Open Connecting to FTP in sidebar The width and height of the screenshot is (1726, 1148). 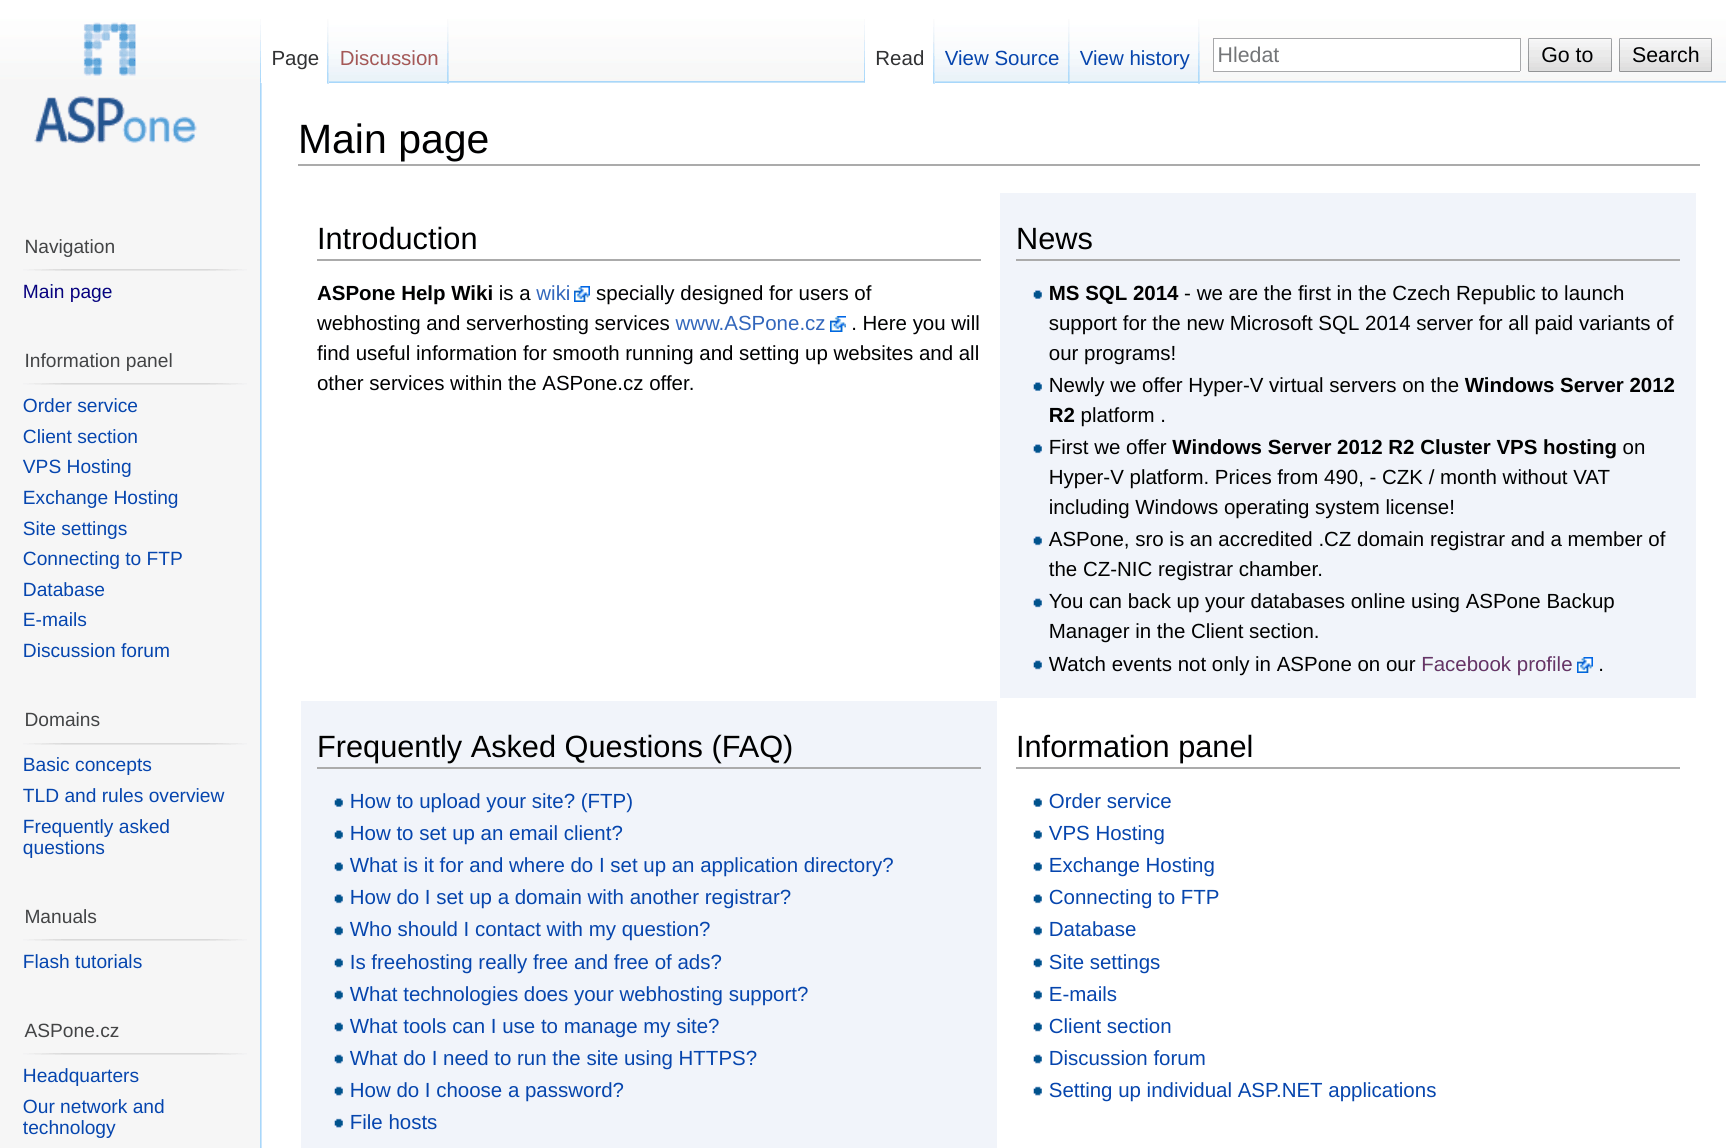click(x=102, y=559)
